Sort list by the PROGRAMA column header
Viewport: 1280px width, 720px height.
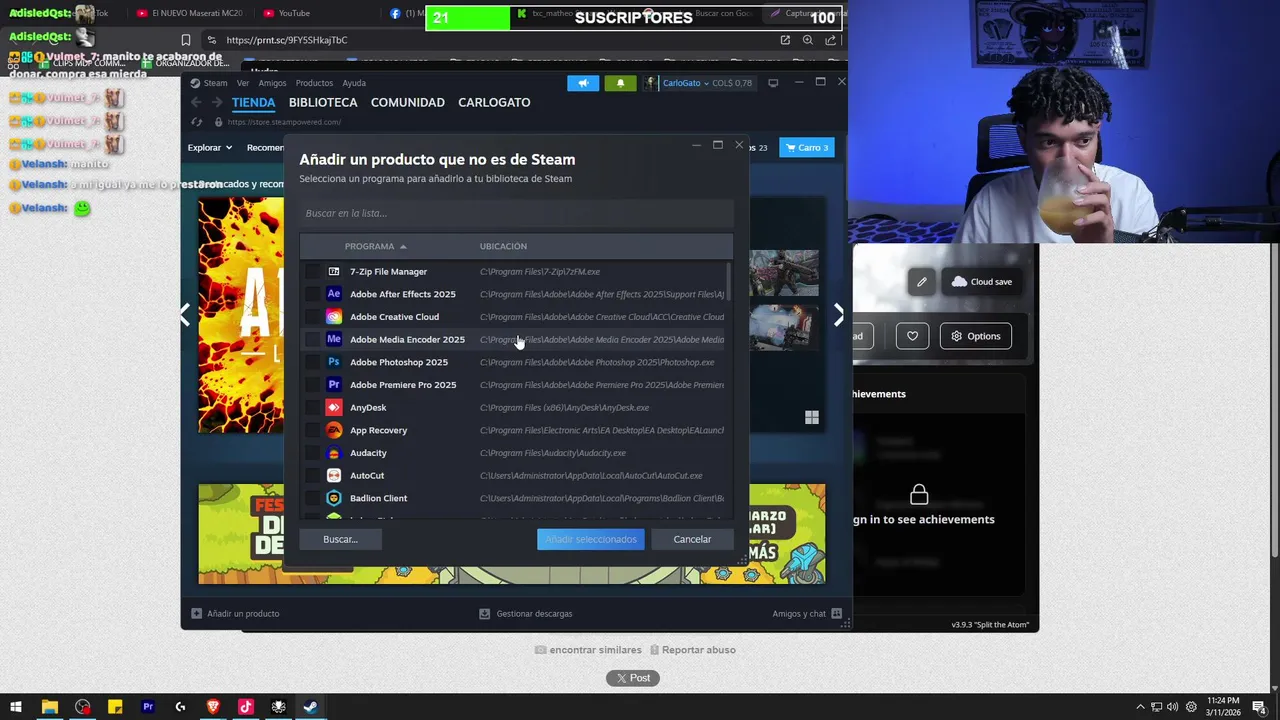pyautogui.click(x=375, y=246)
